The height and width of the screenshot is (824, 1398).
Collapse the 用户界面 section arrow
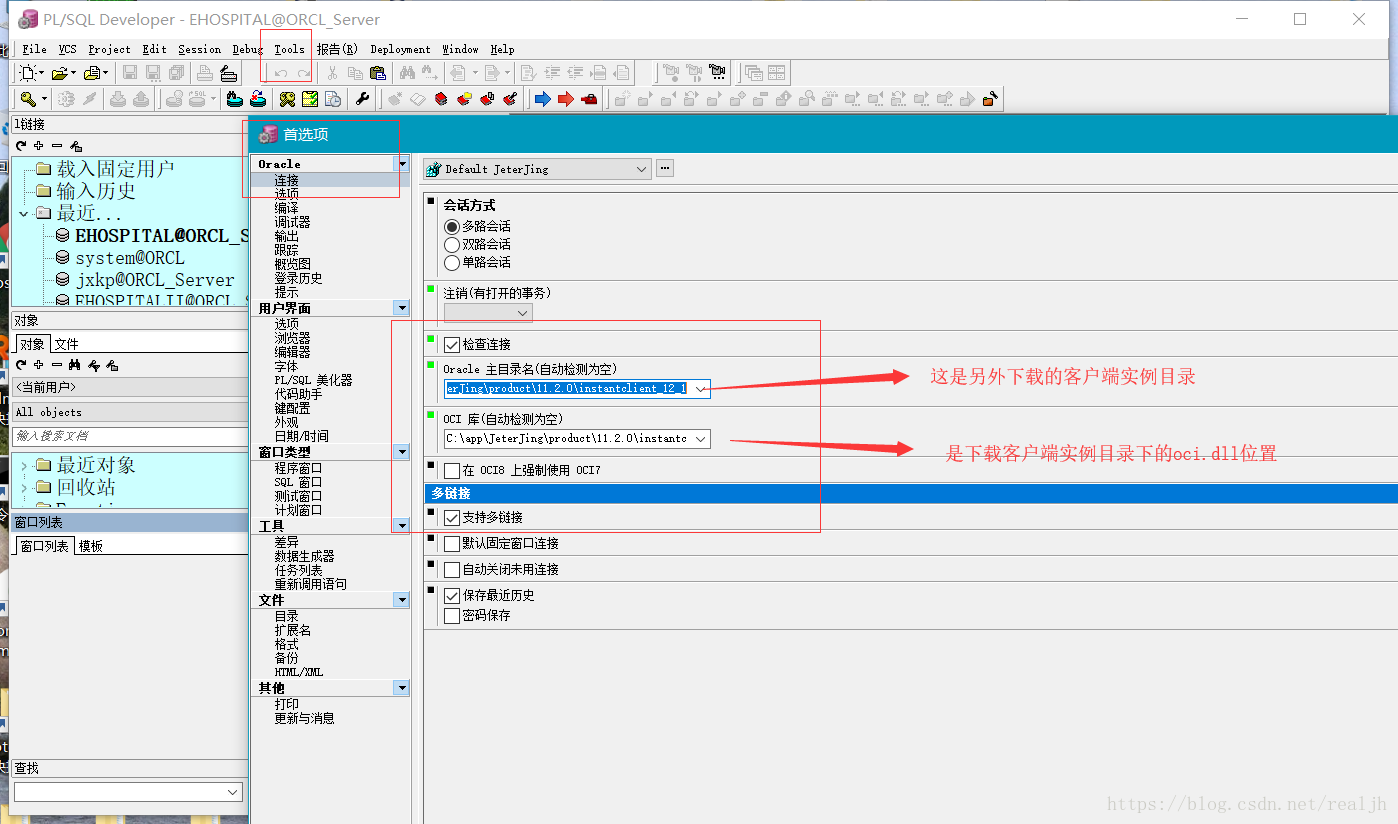pos(402,309)
